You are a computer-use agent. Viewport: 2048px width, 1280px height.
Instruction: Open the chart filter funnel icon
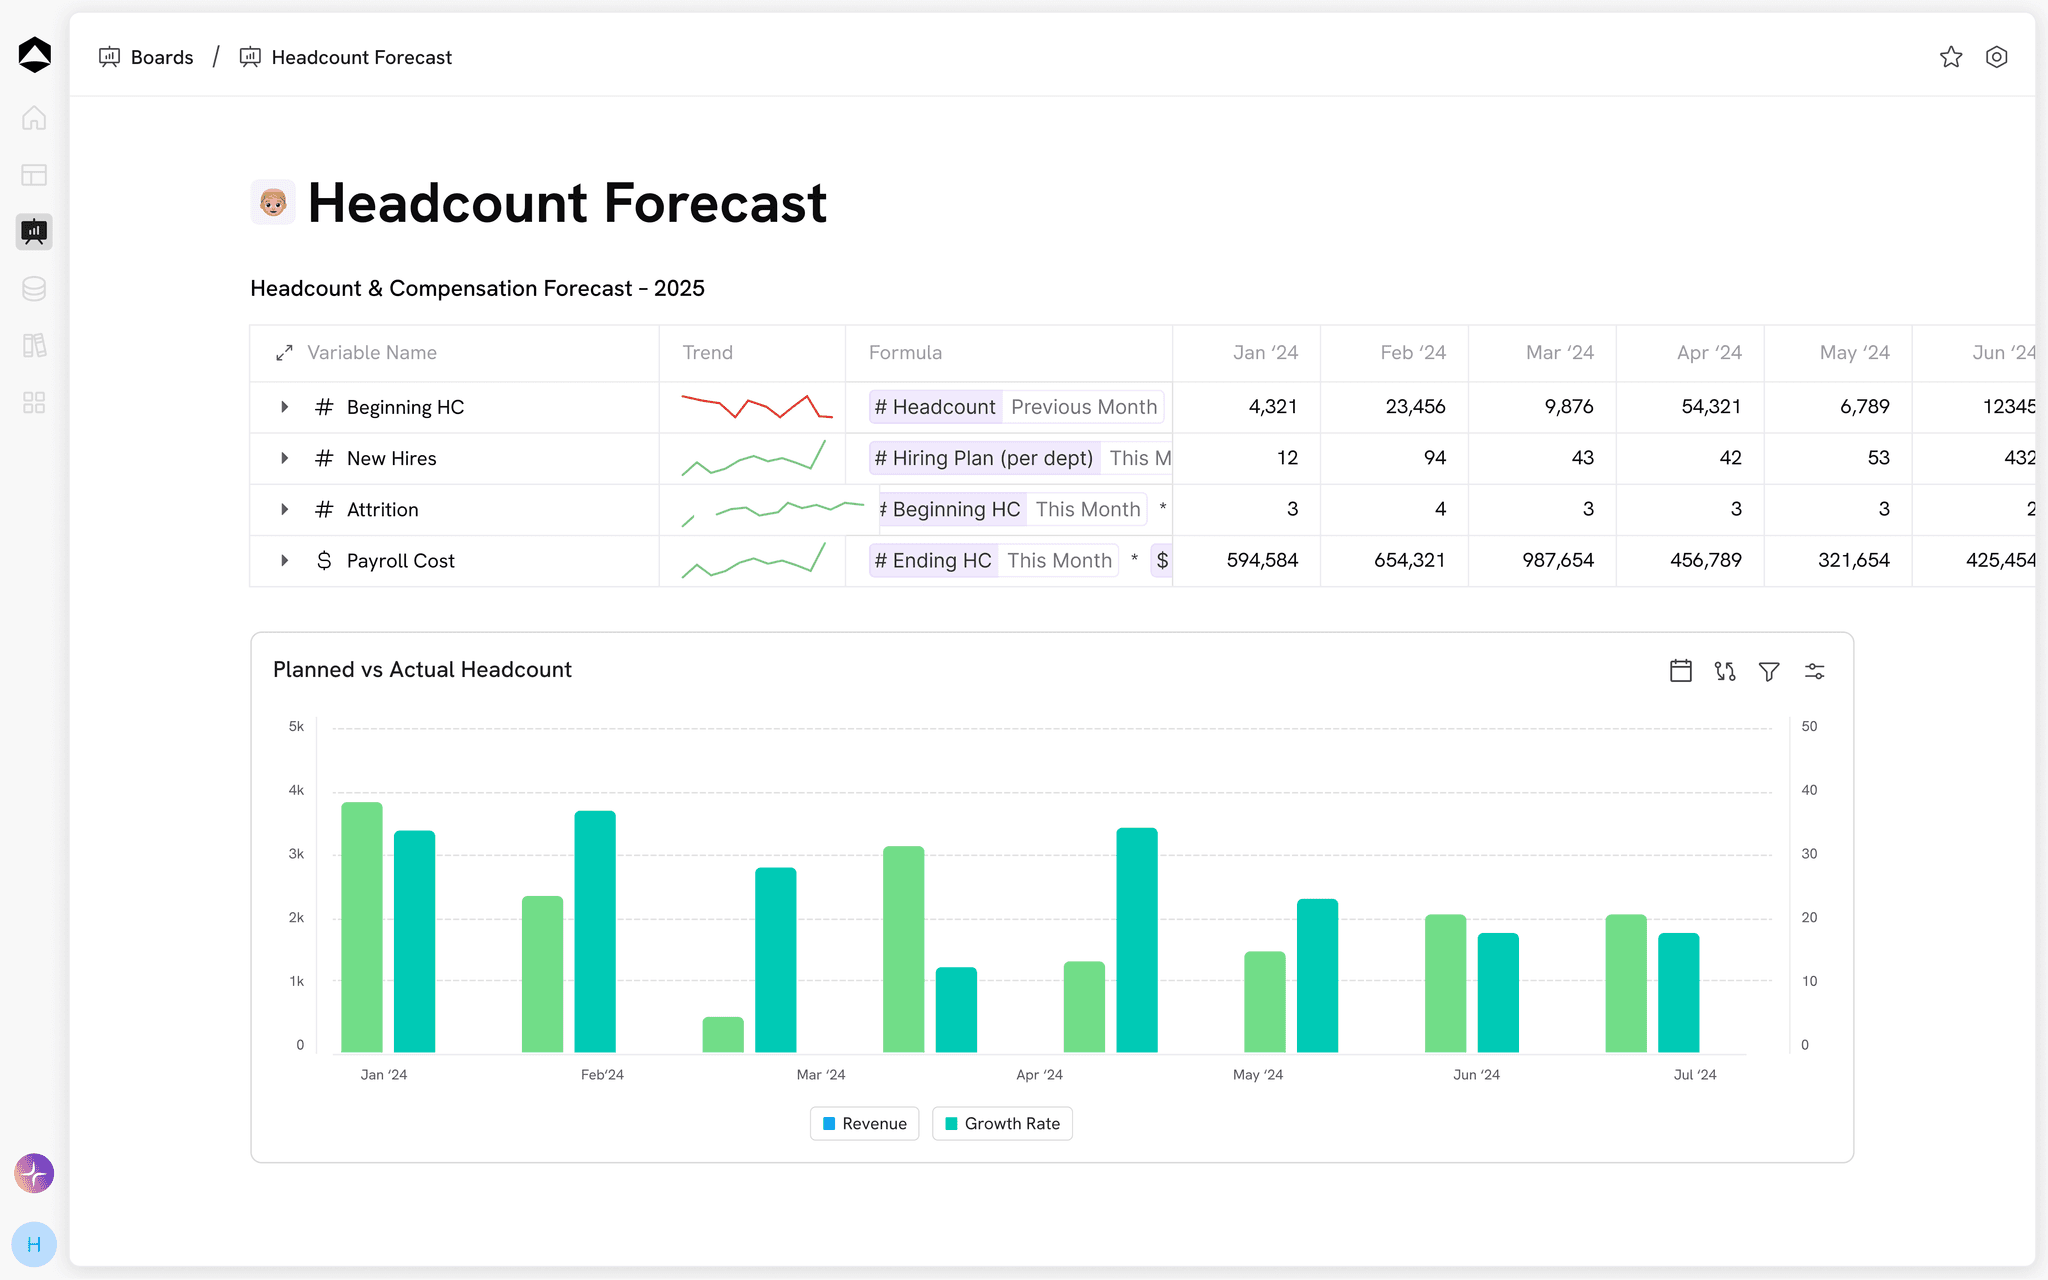click(1769, 671)
